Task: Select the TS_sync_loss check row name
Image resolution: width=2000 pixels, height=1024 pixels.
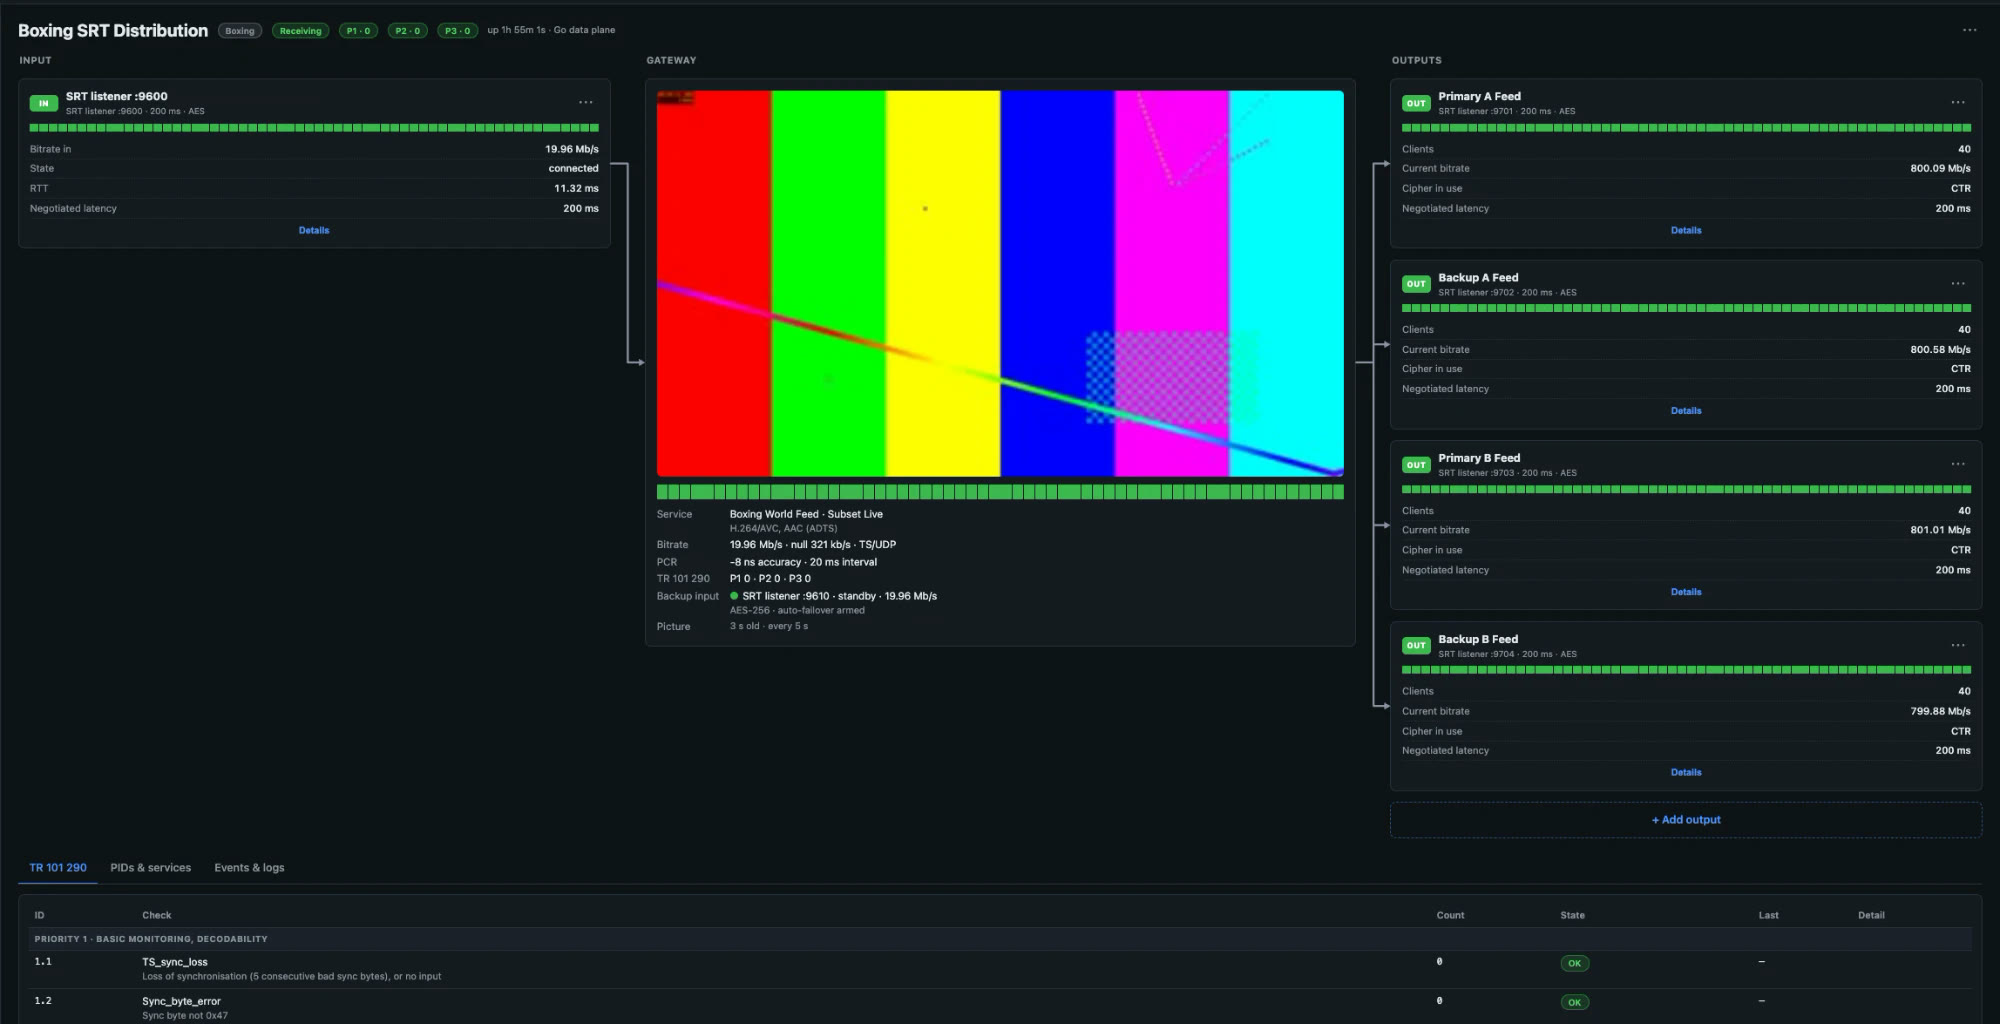Action: click(x=175, y=962)
